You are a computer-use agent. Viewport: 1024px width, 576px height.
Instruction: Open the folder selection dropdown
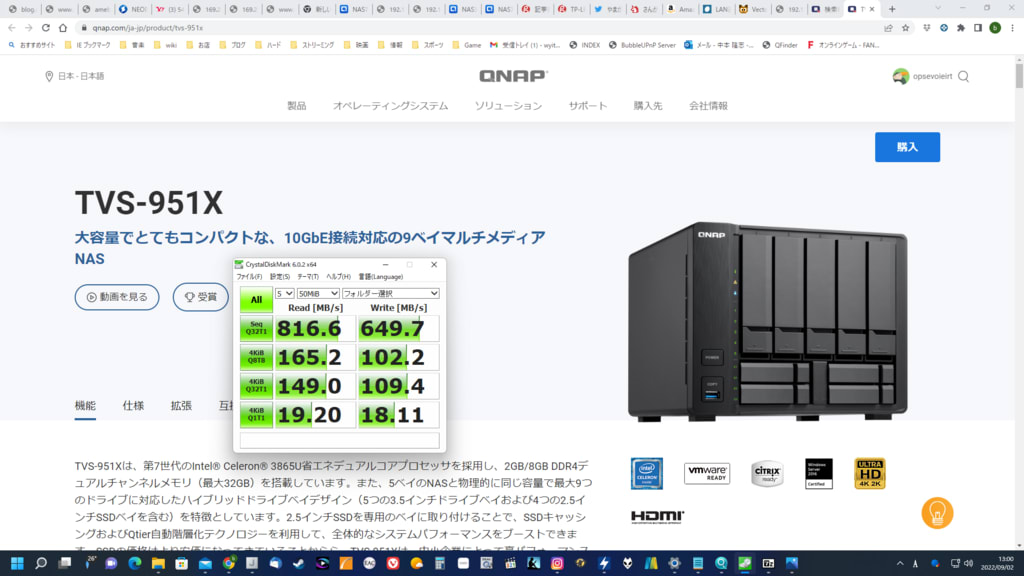coord(391,293)
